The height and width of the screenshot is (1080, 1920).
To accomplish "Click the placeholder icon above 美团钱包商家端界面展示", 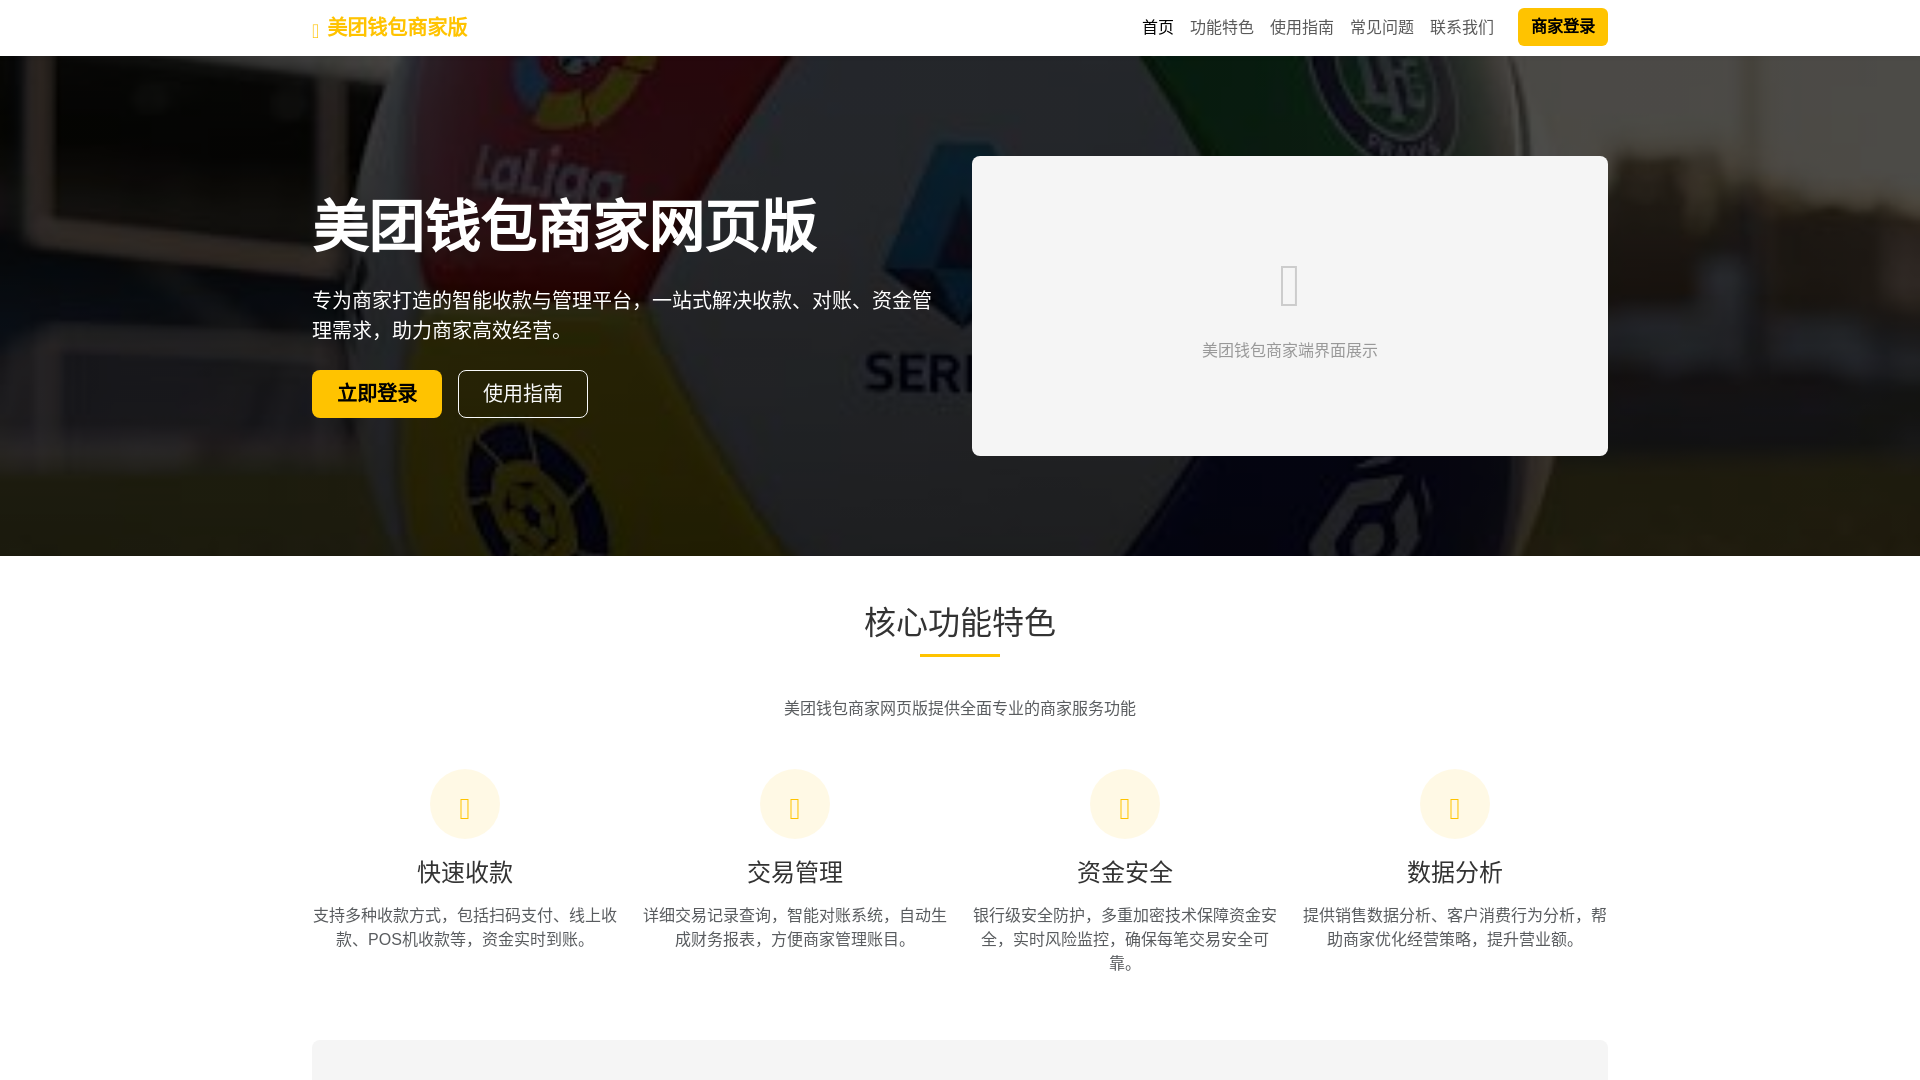I will [1289, 285].
